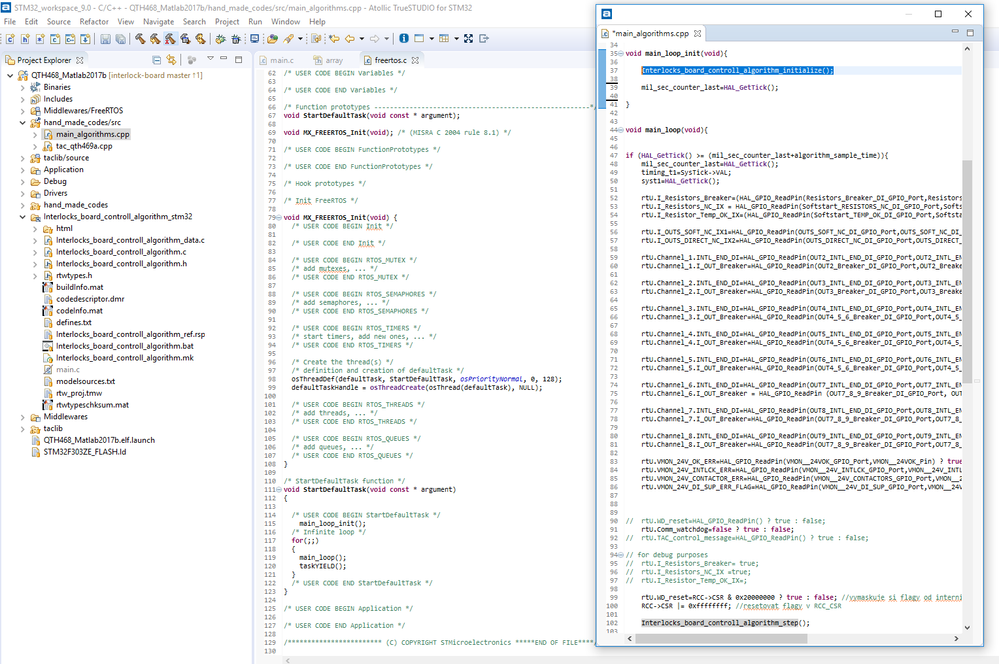Click main_loop_init() call in freertos.c
Viewport: 999px width, 664px height.
pos(333,524)
